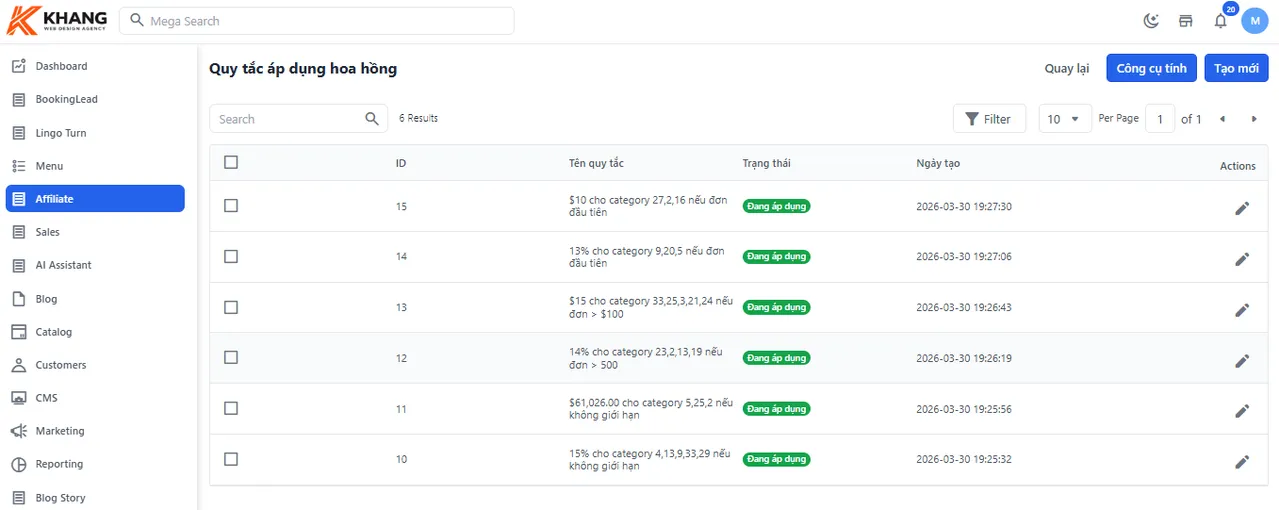The width and height of the screenshot is (1279, 510).
Task: Edit rule ID 15 with pencil icon
Action: click(1242, 208)
